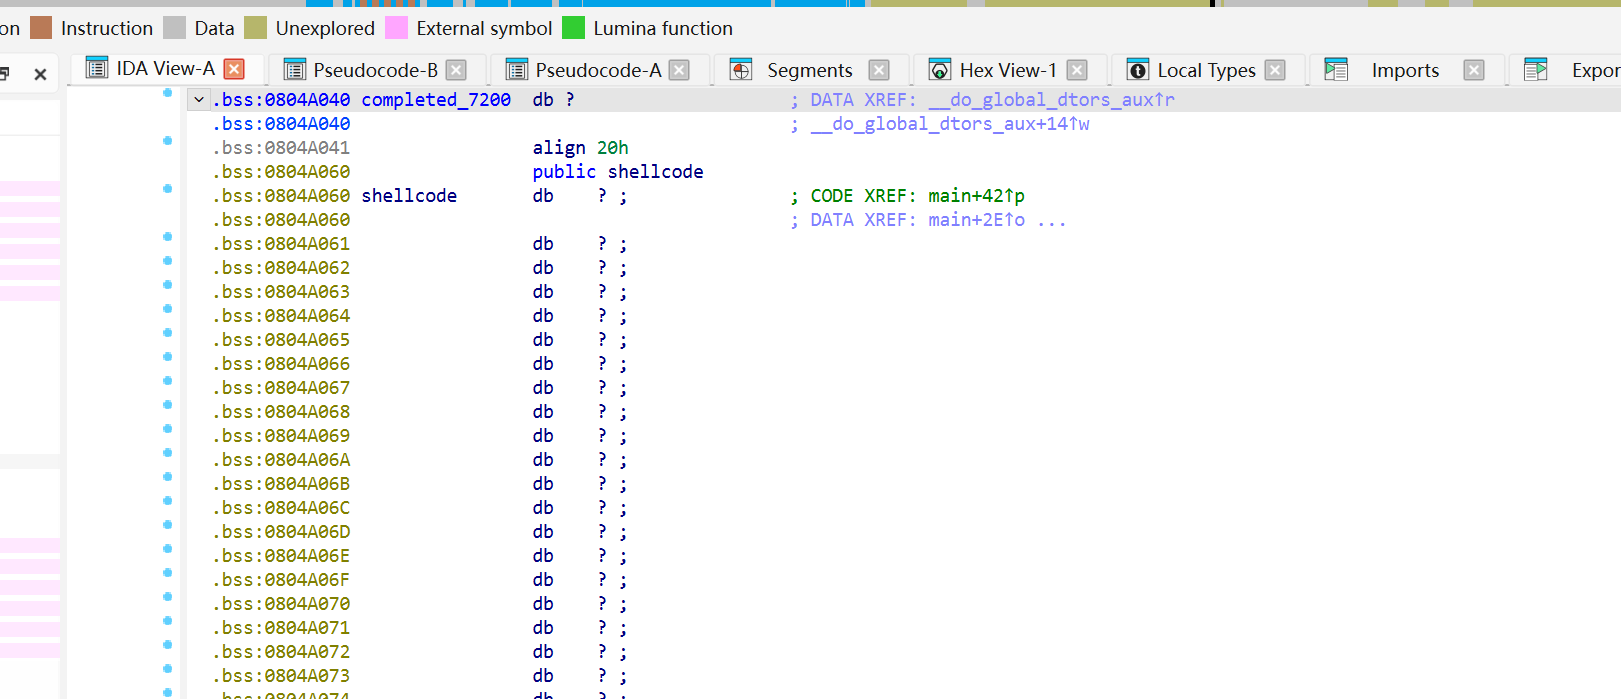
Task: Close the Pseudocode-A tab
Action: pos(679,70)
